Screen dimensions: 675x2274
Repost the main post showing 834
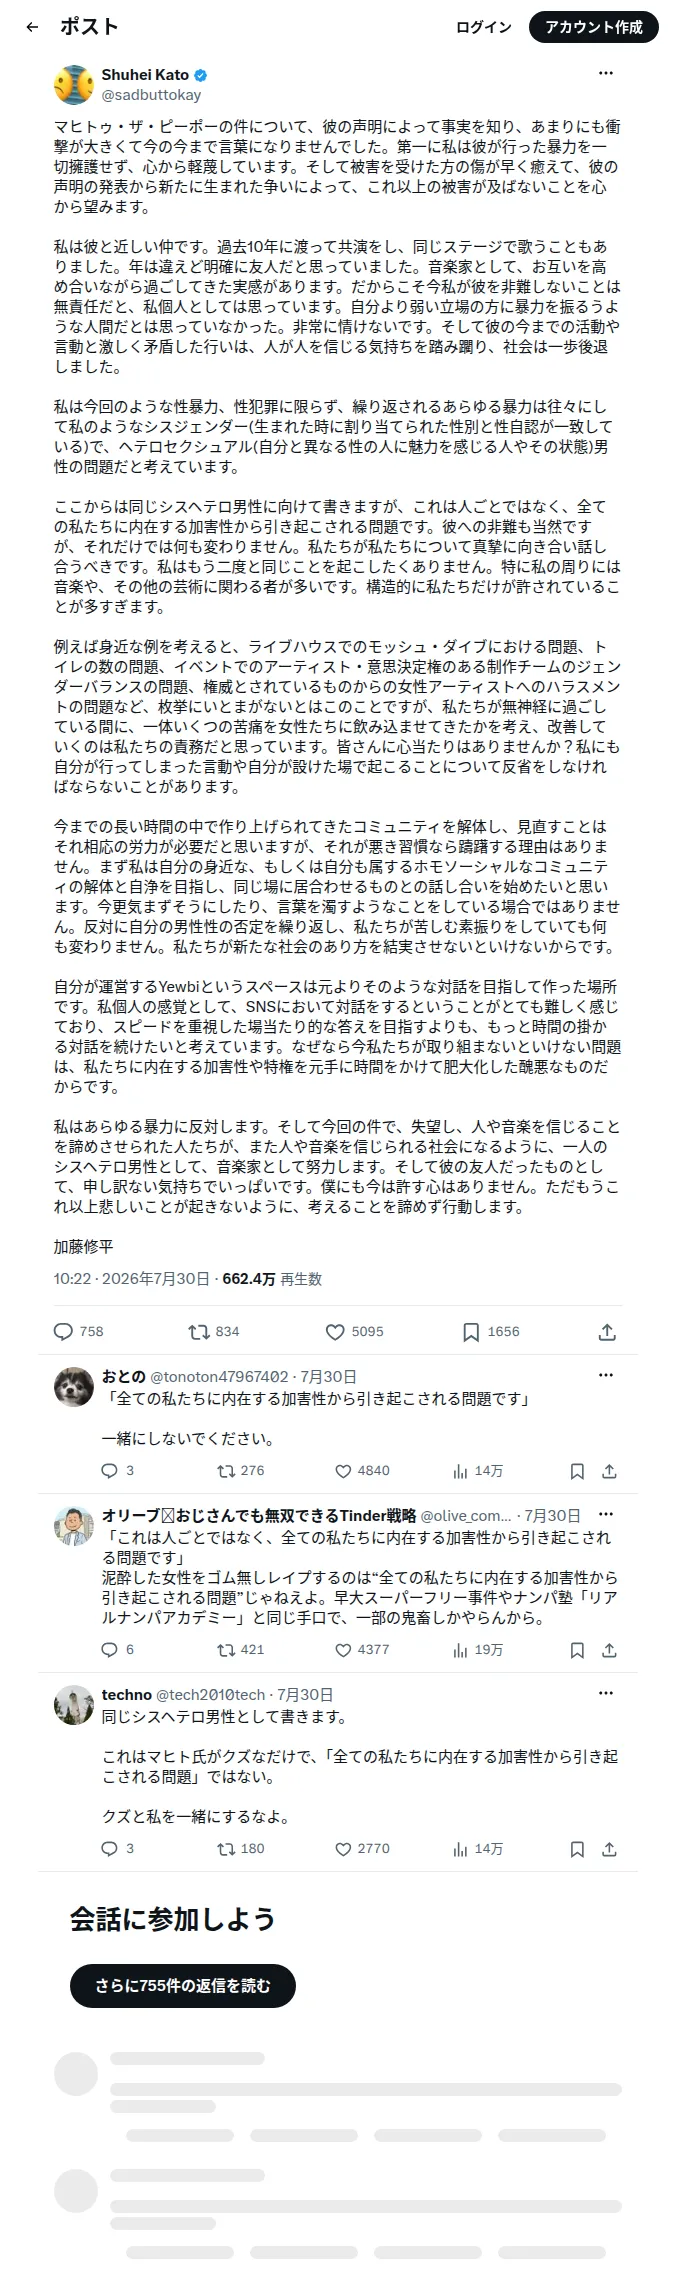pyautogui.click(x=214, y=1331)
